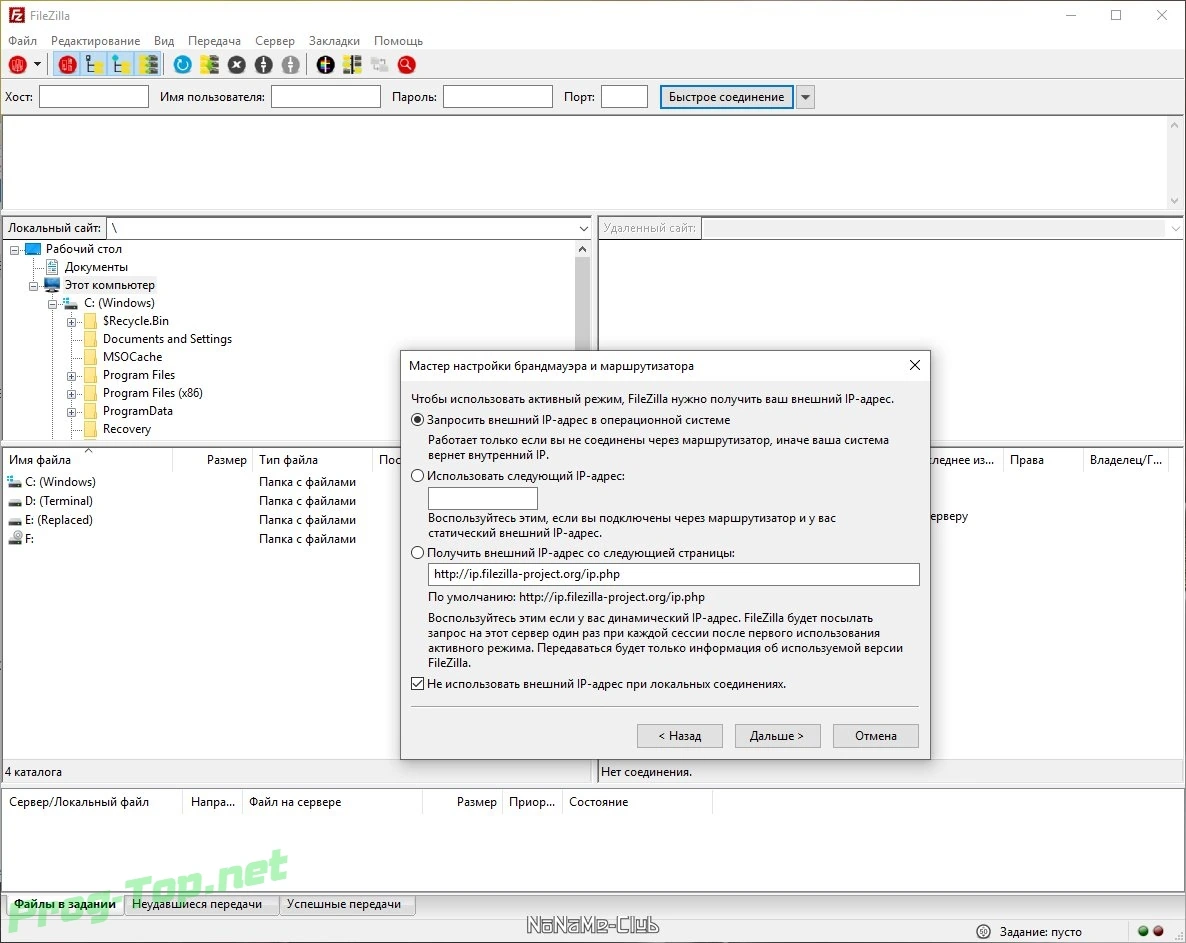Toggle the remote directory tree icon

point(121,65)
